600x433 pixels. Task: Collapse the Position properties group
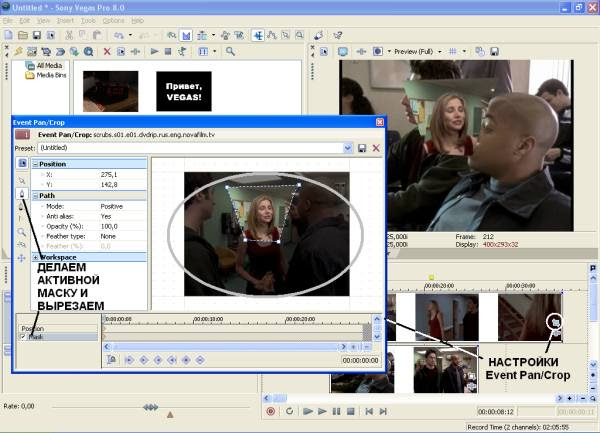click(x=35, y=164)
